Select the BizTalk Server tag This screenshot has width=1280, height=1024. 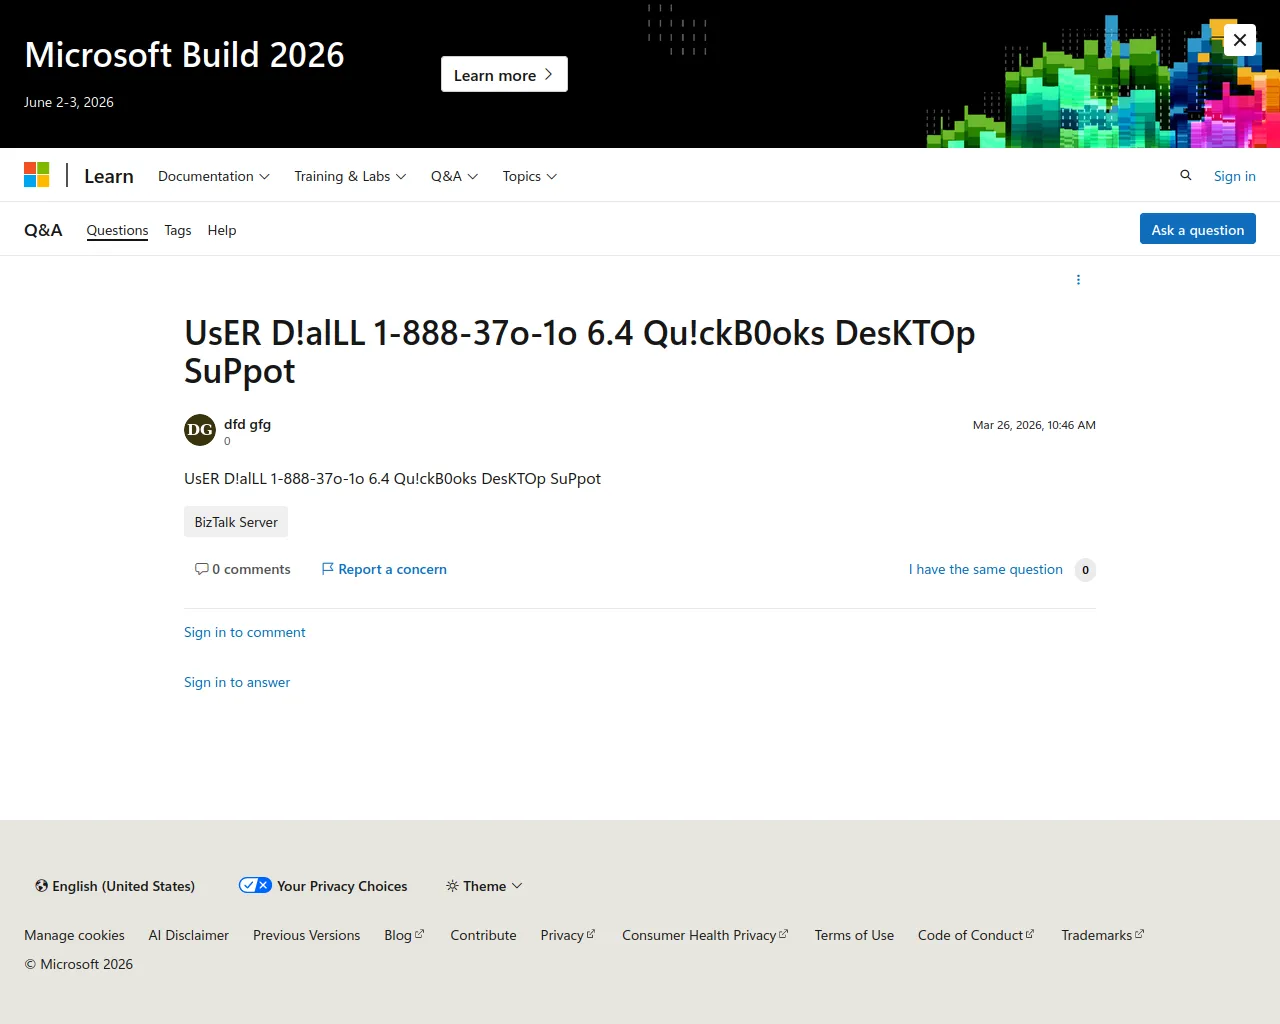(x=236, y=522)
